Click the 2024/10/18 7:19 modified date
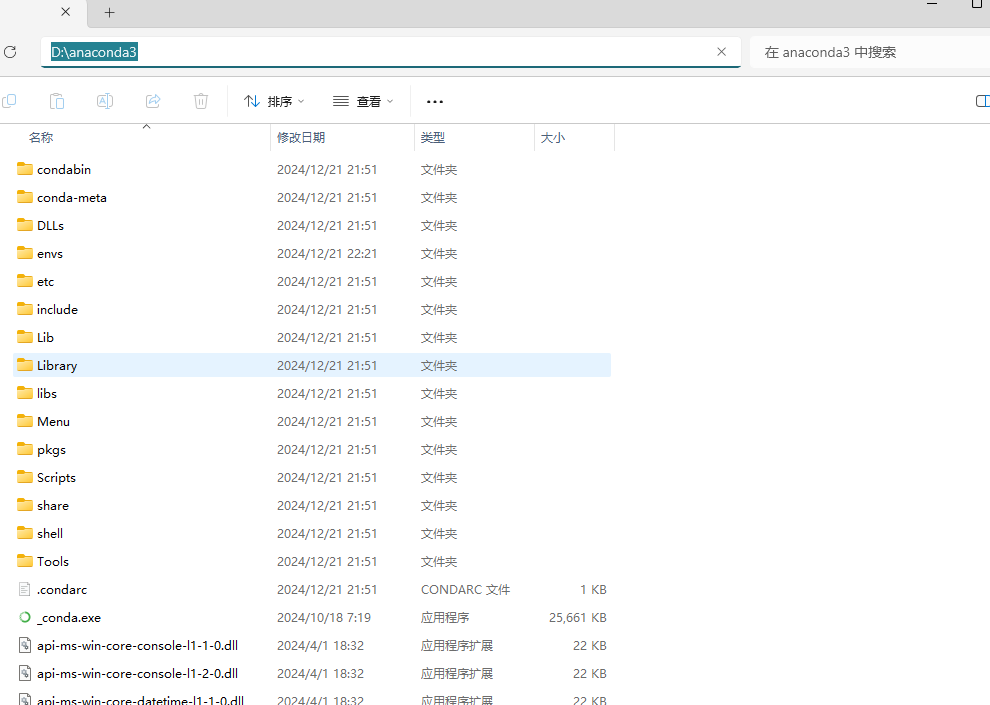The image size is (990, 705). coord(324,618)
